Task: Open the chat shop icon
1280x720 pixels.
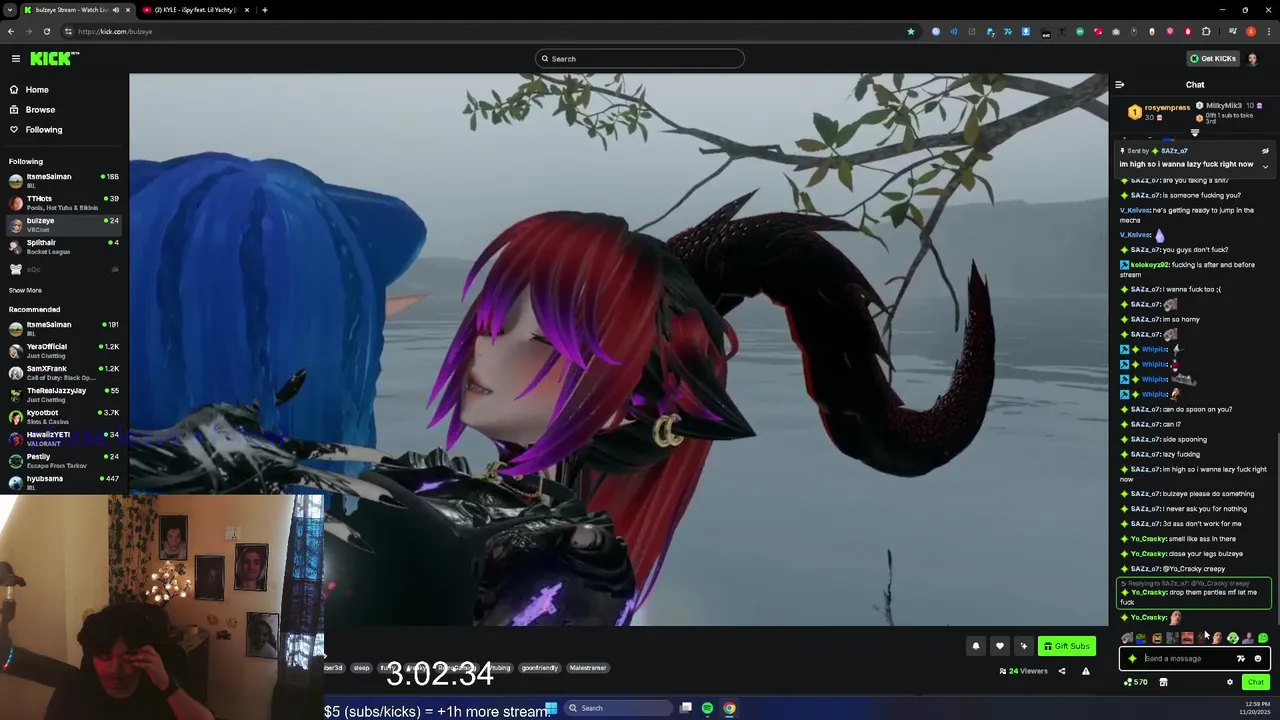Action: 1163,682
